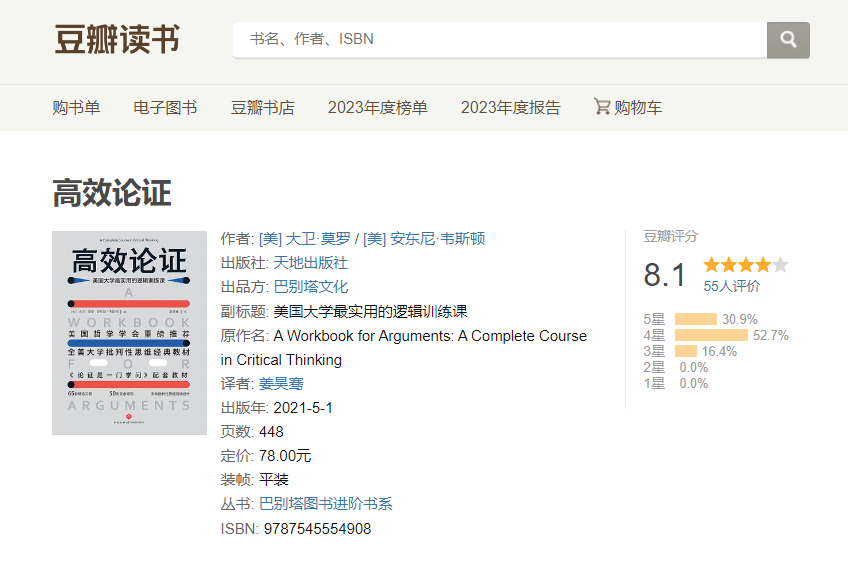Click the 4星 rating bar
This screenshot has height=567, width=848.
[711, 335]
